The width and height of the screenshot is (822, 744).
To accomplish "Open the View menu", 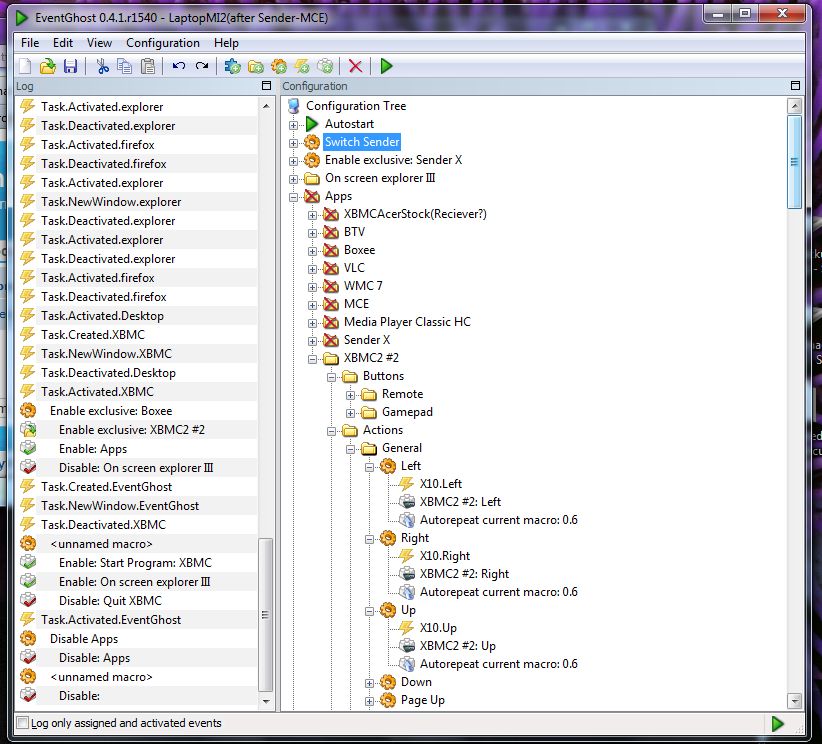I will tap(99, 42).
